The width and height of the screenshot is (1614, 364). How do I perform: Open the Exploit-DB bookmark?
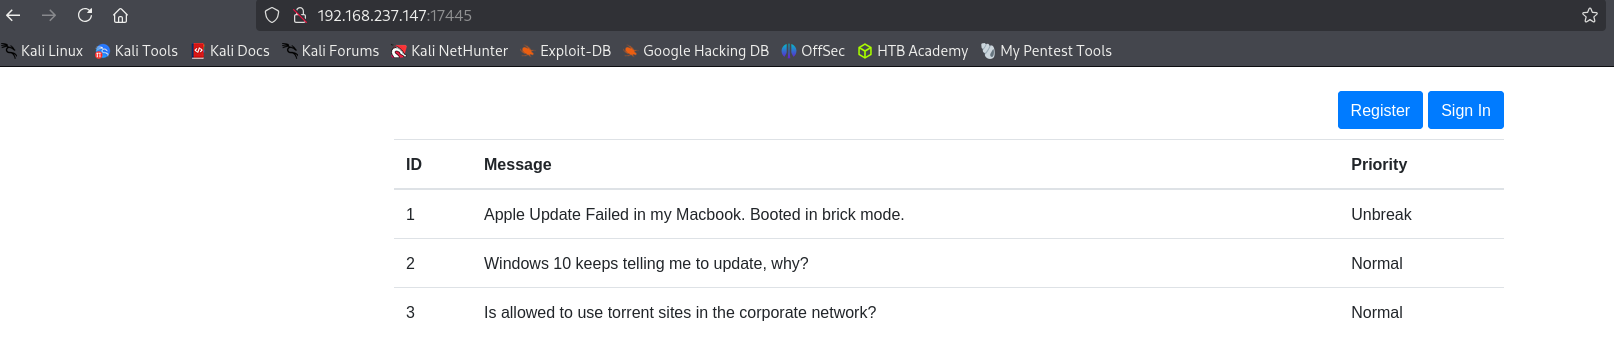566,51
